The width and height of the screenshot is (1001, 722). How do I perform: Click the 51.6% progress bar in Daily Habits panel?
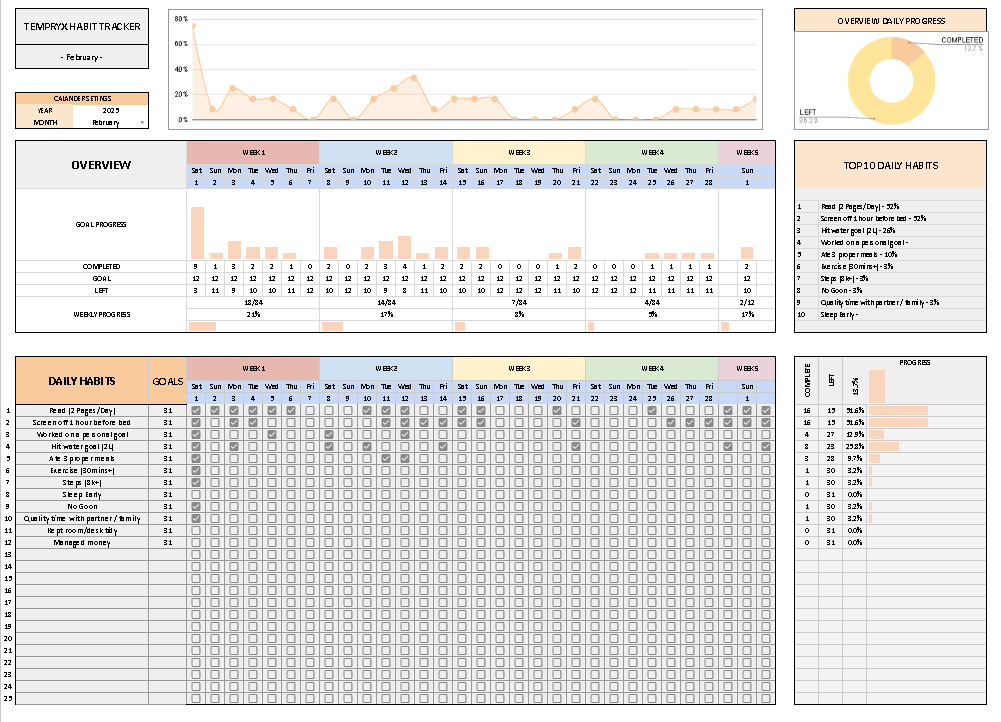pos(898,410)
